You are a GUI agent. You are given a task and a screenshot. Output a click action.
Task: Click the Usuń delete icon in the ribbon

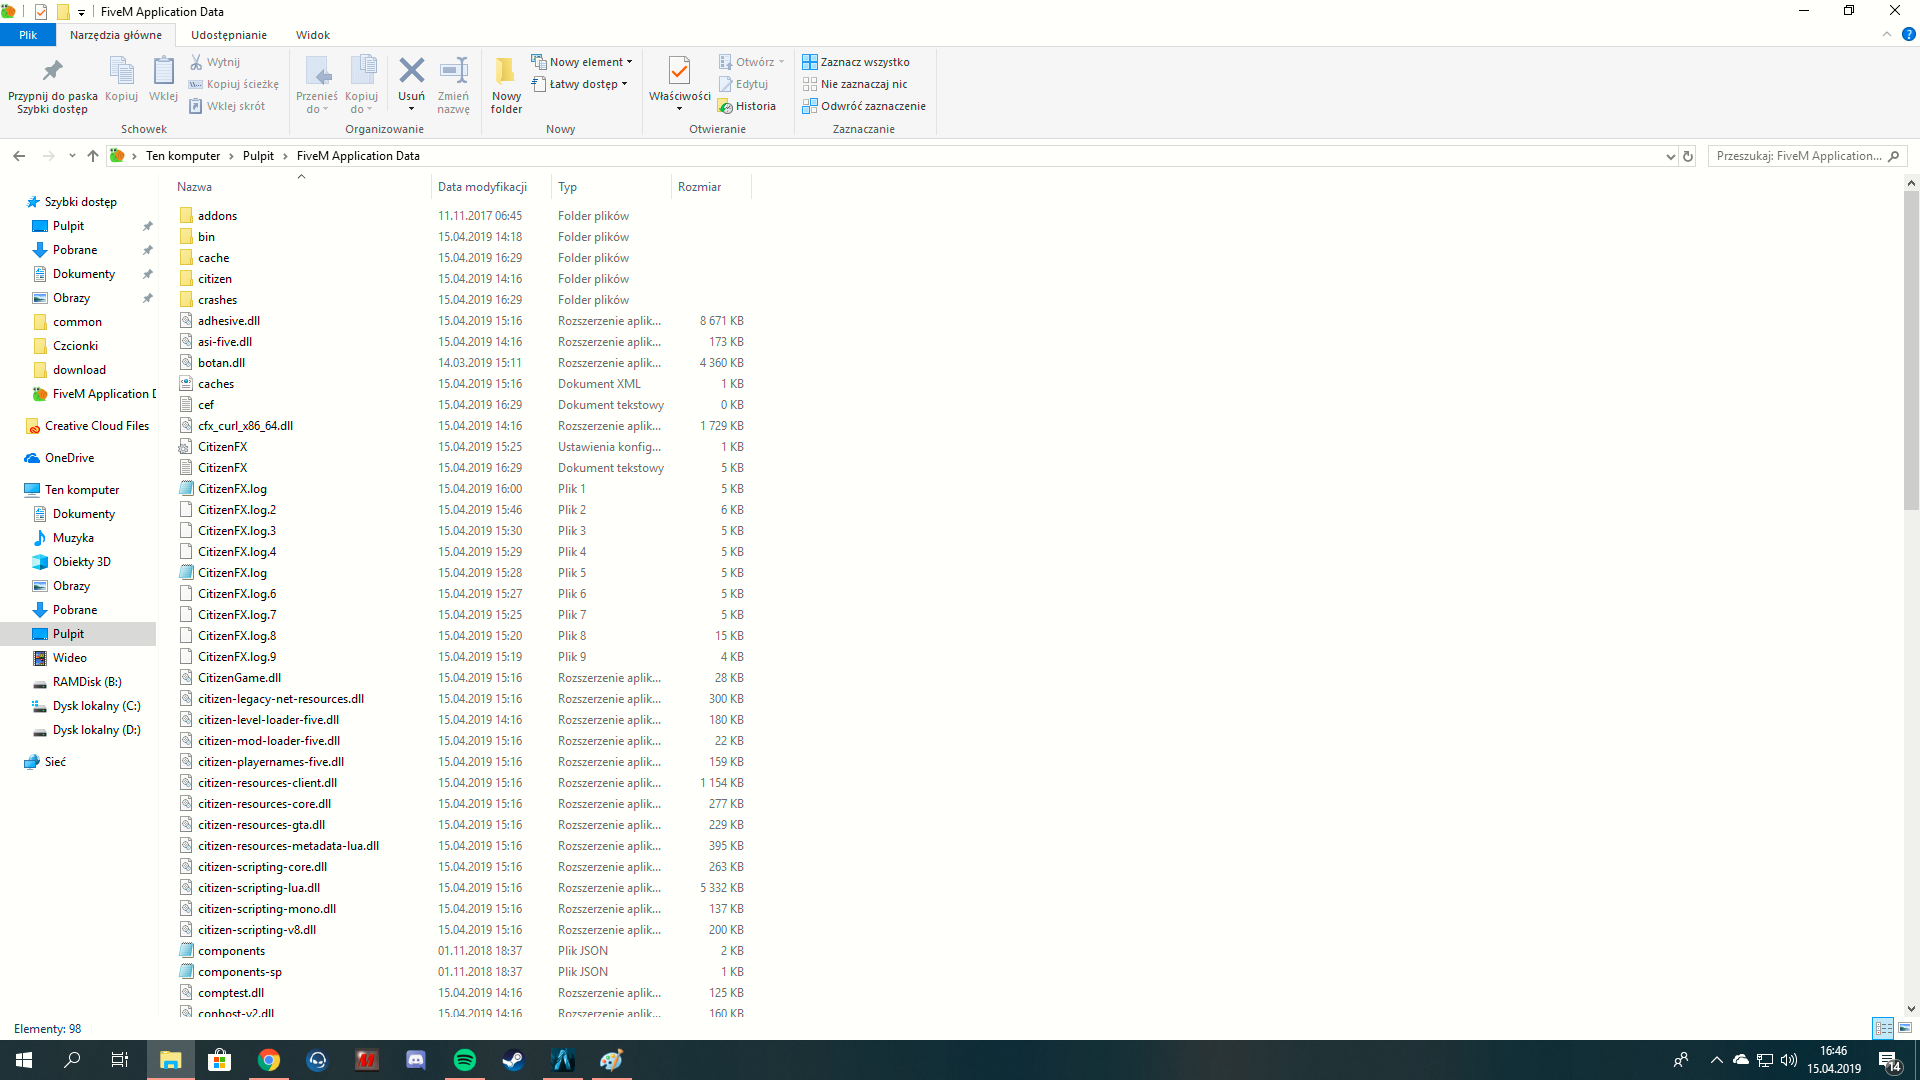411,72
